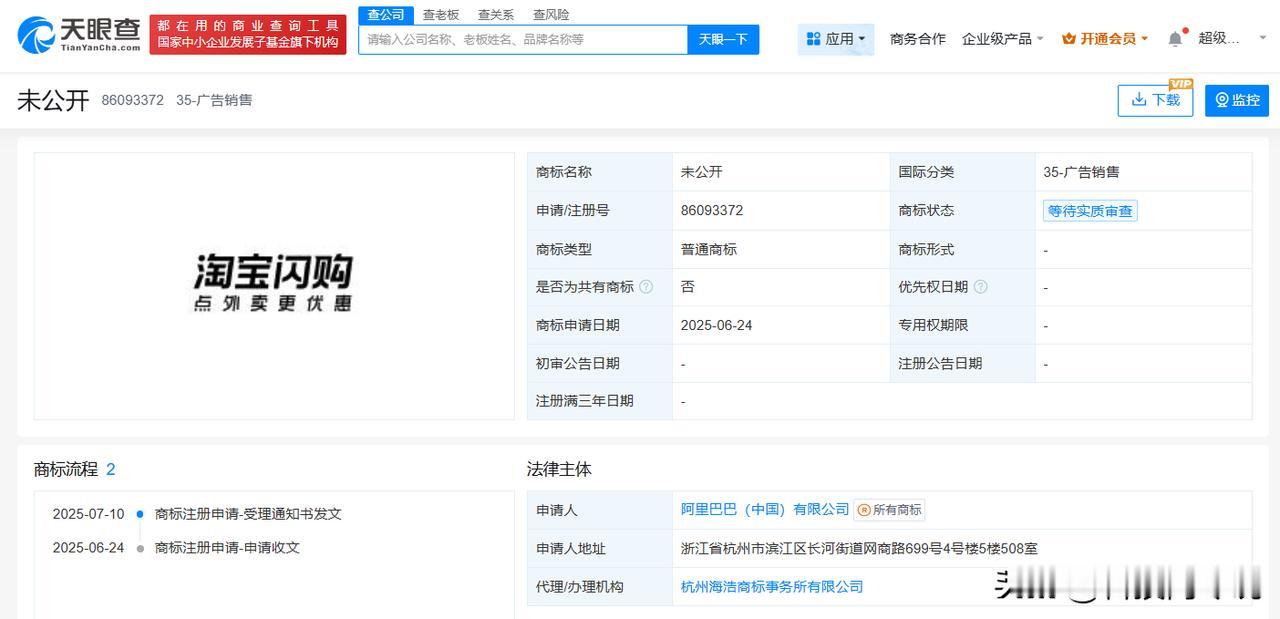Click help icon next to 优先权日期
The height and width of the screenshot is (619, 1280).
click(x=980, y=287)
